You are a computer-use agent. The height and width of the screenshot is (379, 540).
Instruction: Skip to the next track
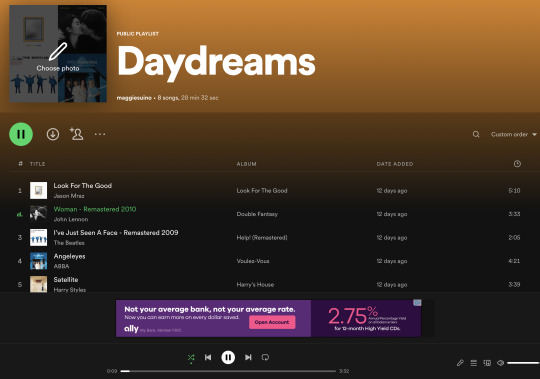coord(248,357)
